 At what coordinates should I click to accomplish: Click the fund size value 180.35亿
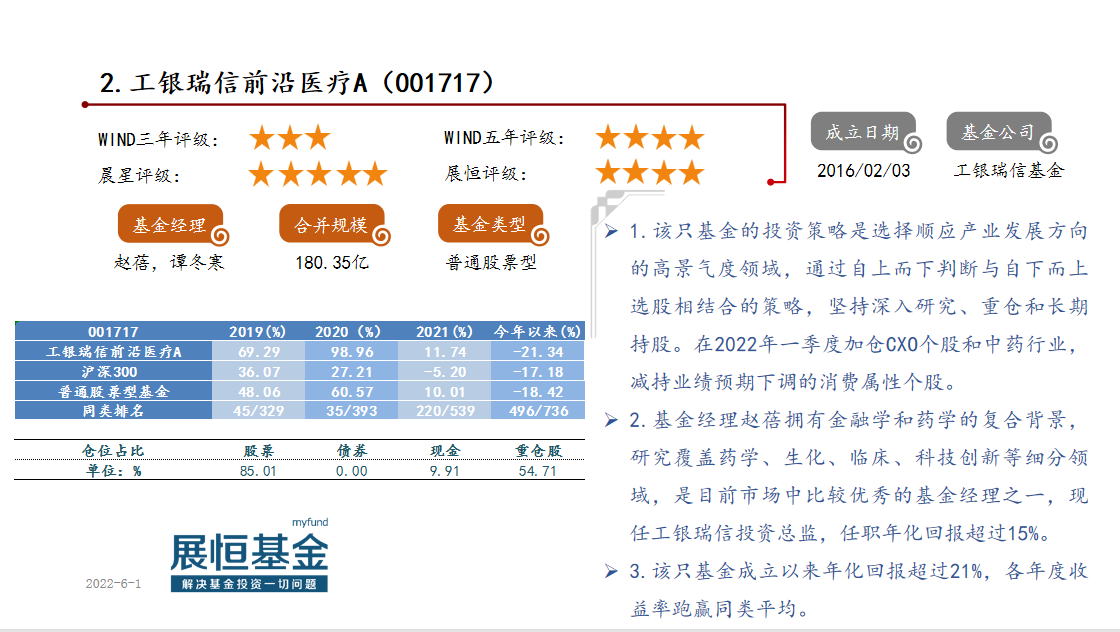coord(332,263)
